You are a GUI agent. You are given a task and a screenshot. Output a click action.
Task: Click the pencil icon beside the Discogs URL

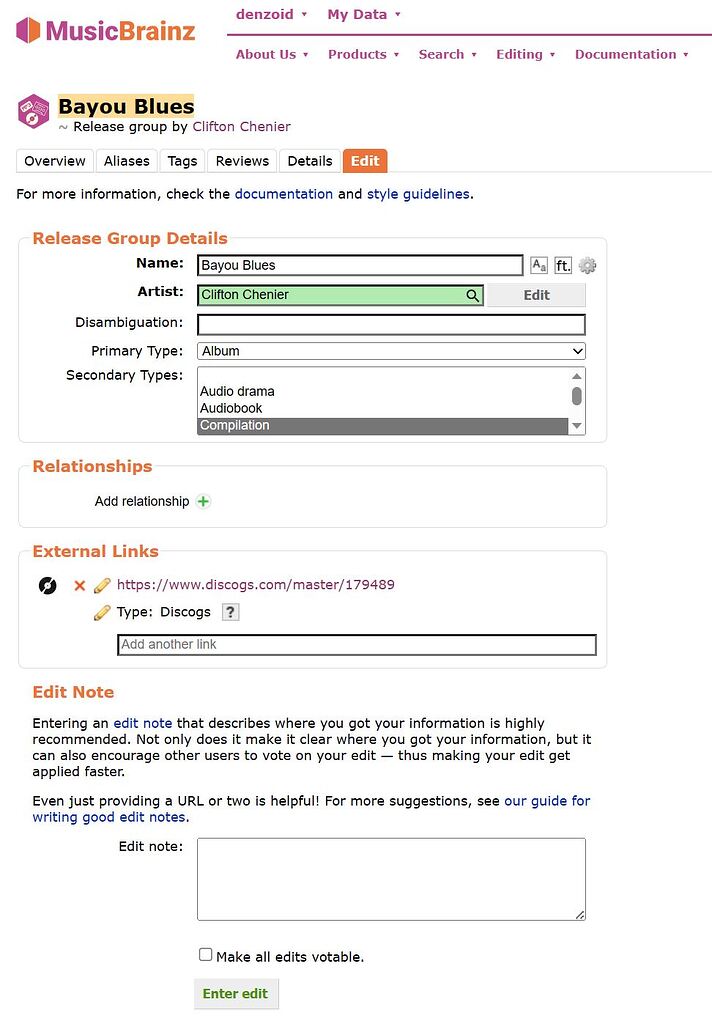tap(101, 586)
